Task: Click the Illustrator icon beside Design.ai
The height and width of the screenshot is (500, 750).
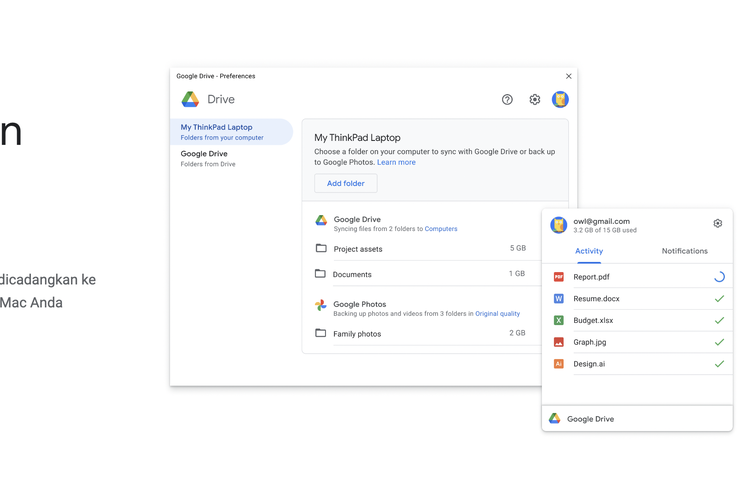Action: [x=559, y=364]
